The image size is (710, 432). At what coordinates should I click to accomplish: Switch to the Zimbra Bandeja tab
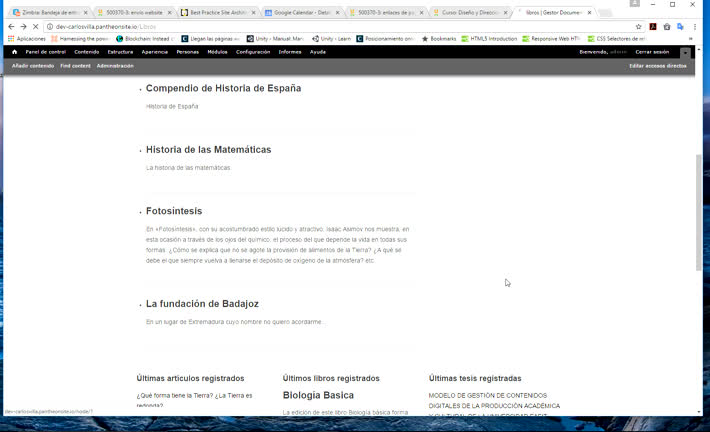(49, 13)
